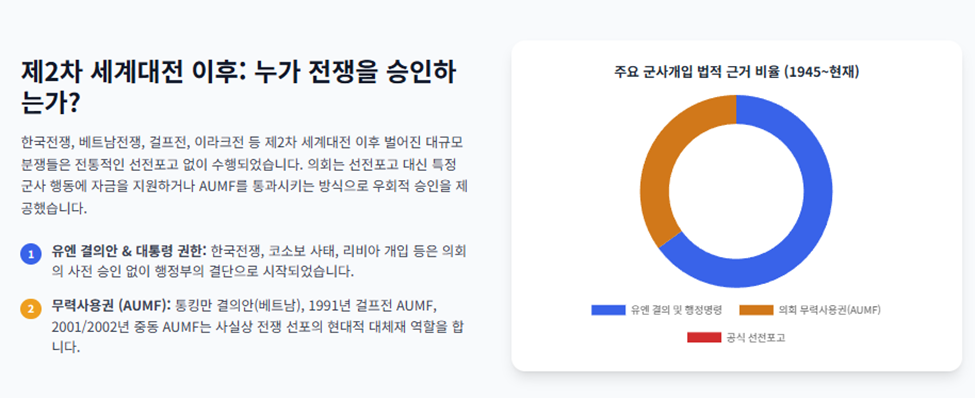Click the blue number 1 badge

point(30,254)
